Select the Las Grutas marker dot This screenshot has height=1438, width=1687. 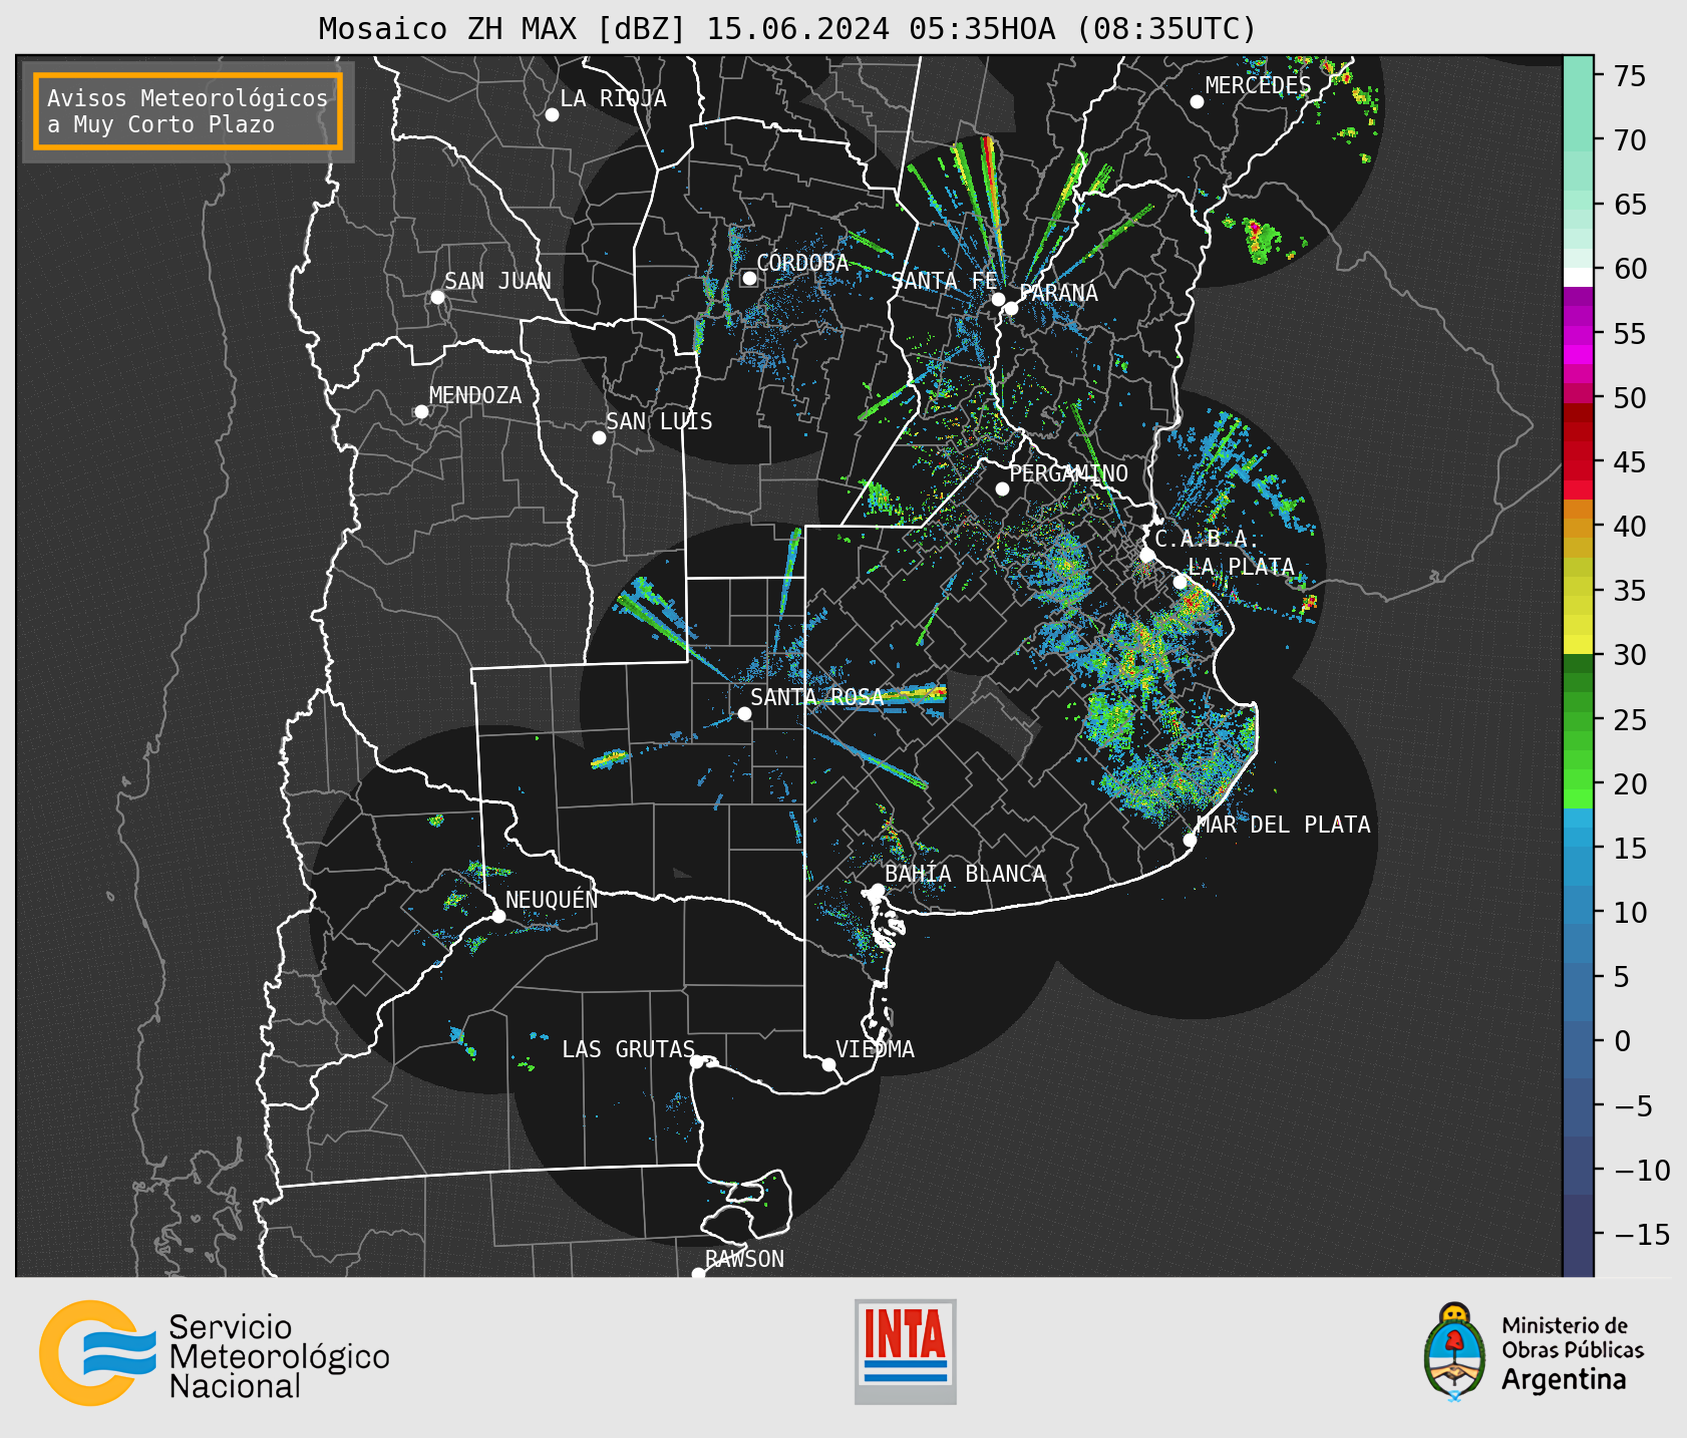click(697, 1062)
